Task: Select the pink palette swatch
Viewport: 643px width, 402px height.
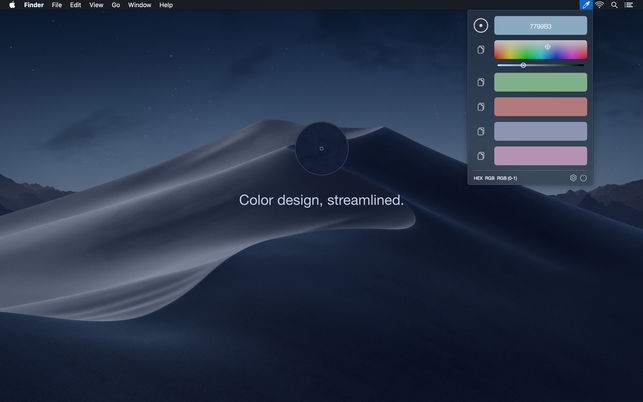Action: (540, 156)
